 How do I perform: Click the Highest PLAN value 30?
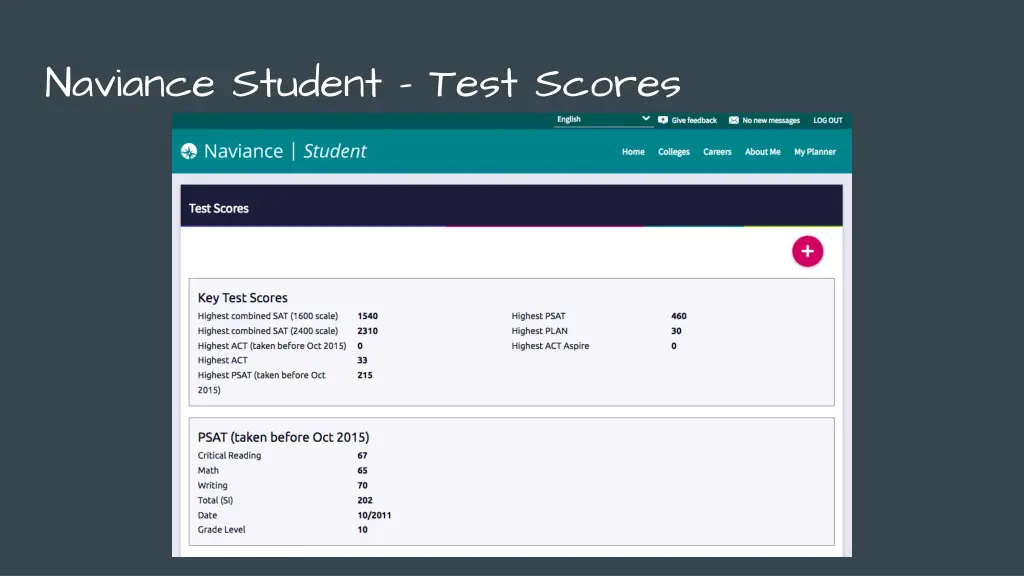(676, 331)
